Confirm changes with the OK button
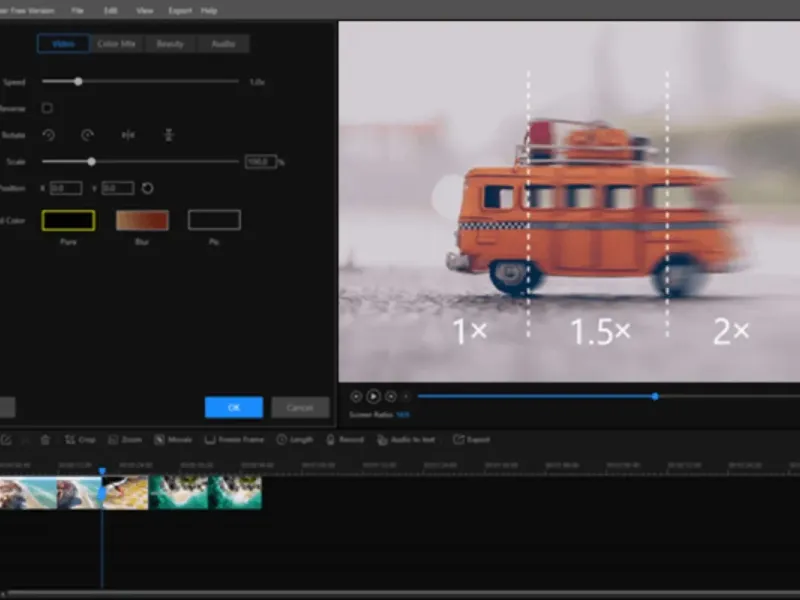This screenshot has width=800, height=600. (234, 407)
